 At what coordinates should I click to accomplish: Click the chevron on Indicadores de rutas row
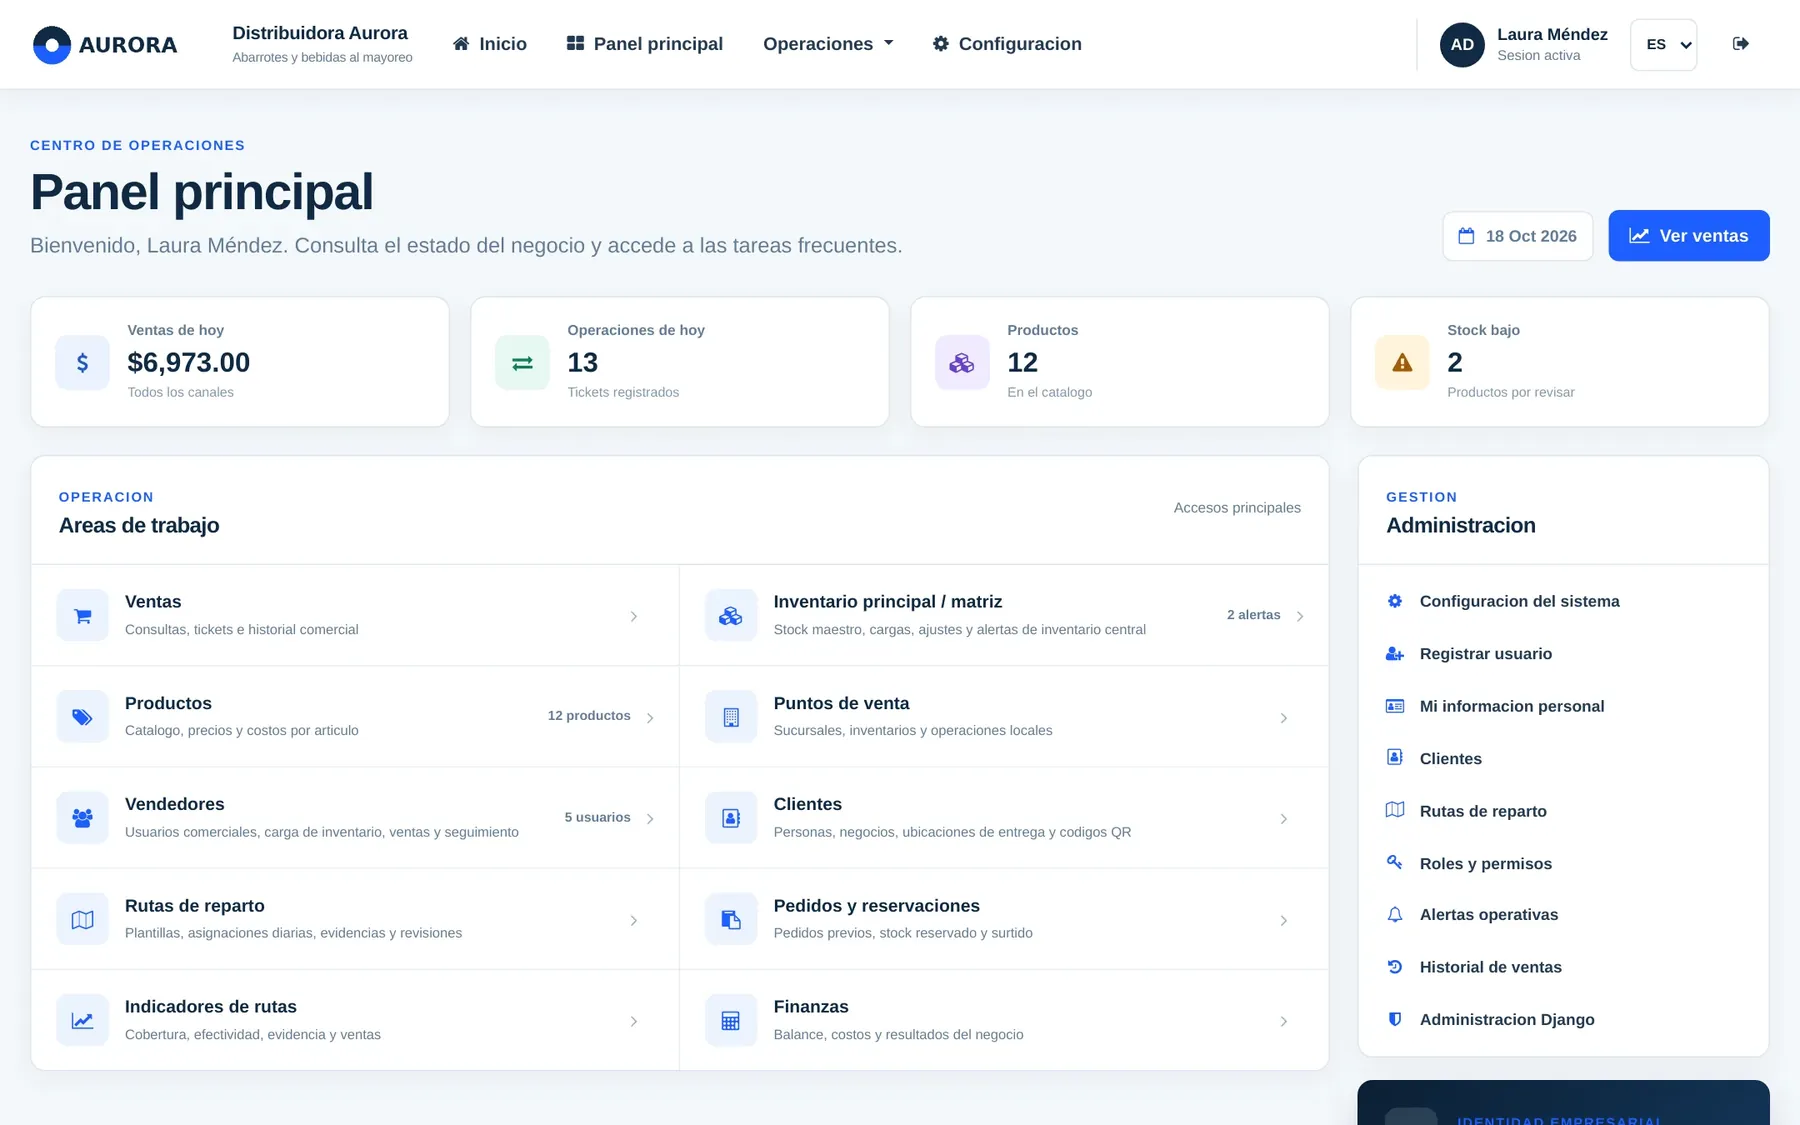634,1021
